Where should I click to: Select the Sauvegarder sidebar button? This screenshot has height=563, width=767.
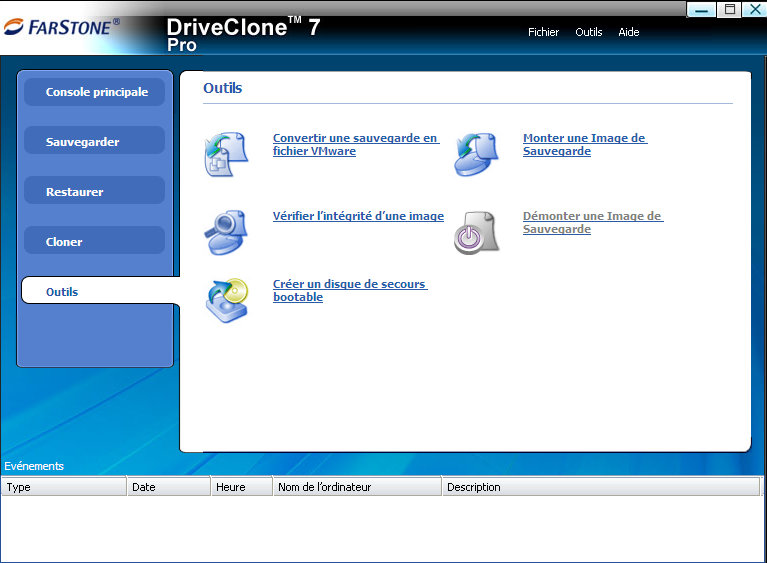tap(94, 142)
